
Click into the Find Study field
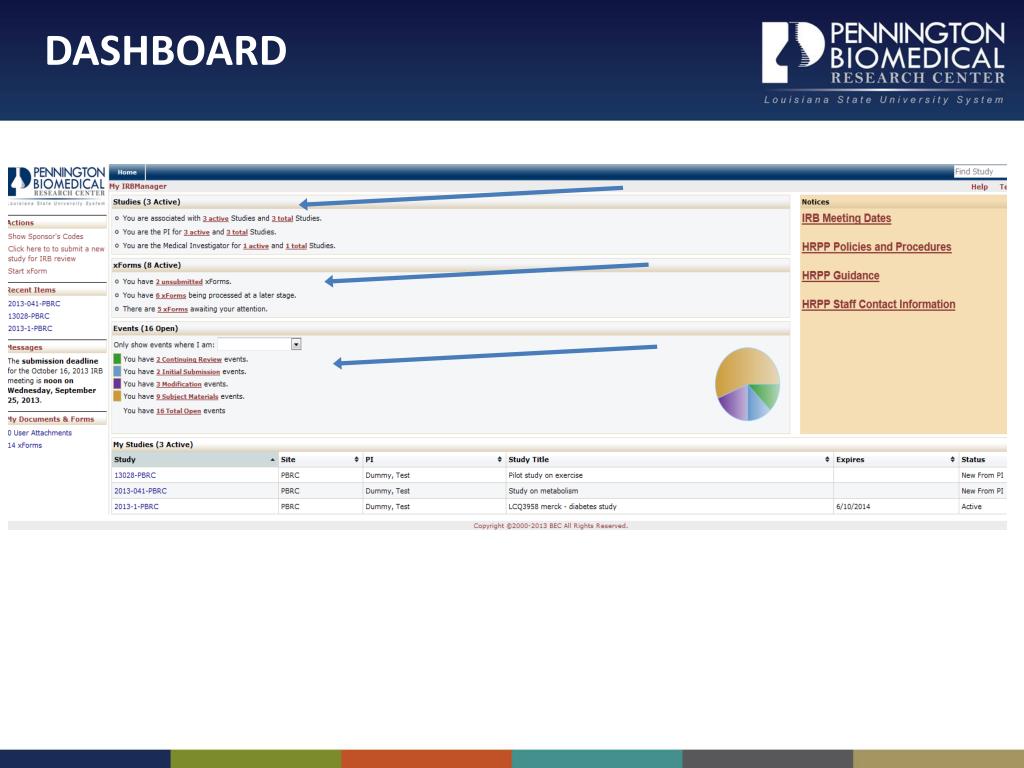point(980,172)
